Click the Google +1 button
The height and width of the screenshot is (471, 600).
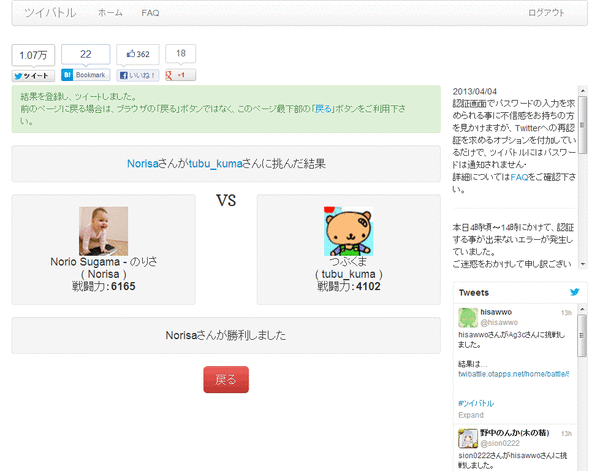180,75
